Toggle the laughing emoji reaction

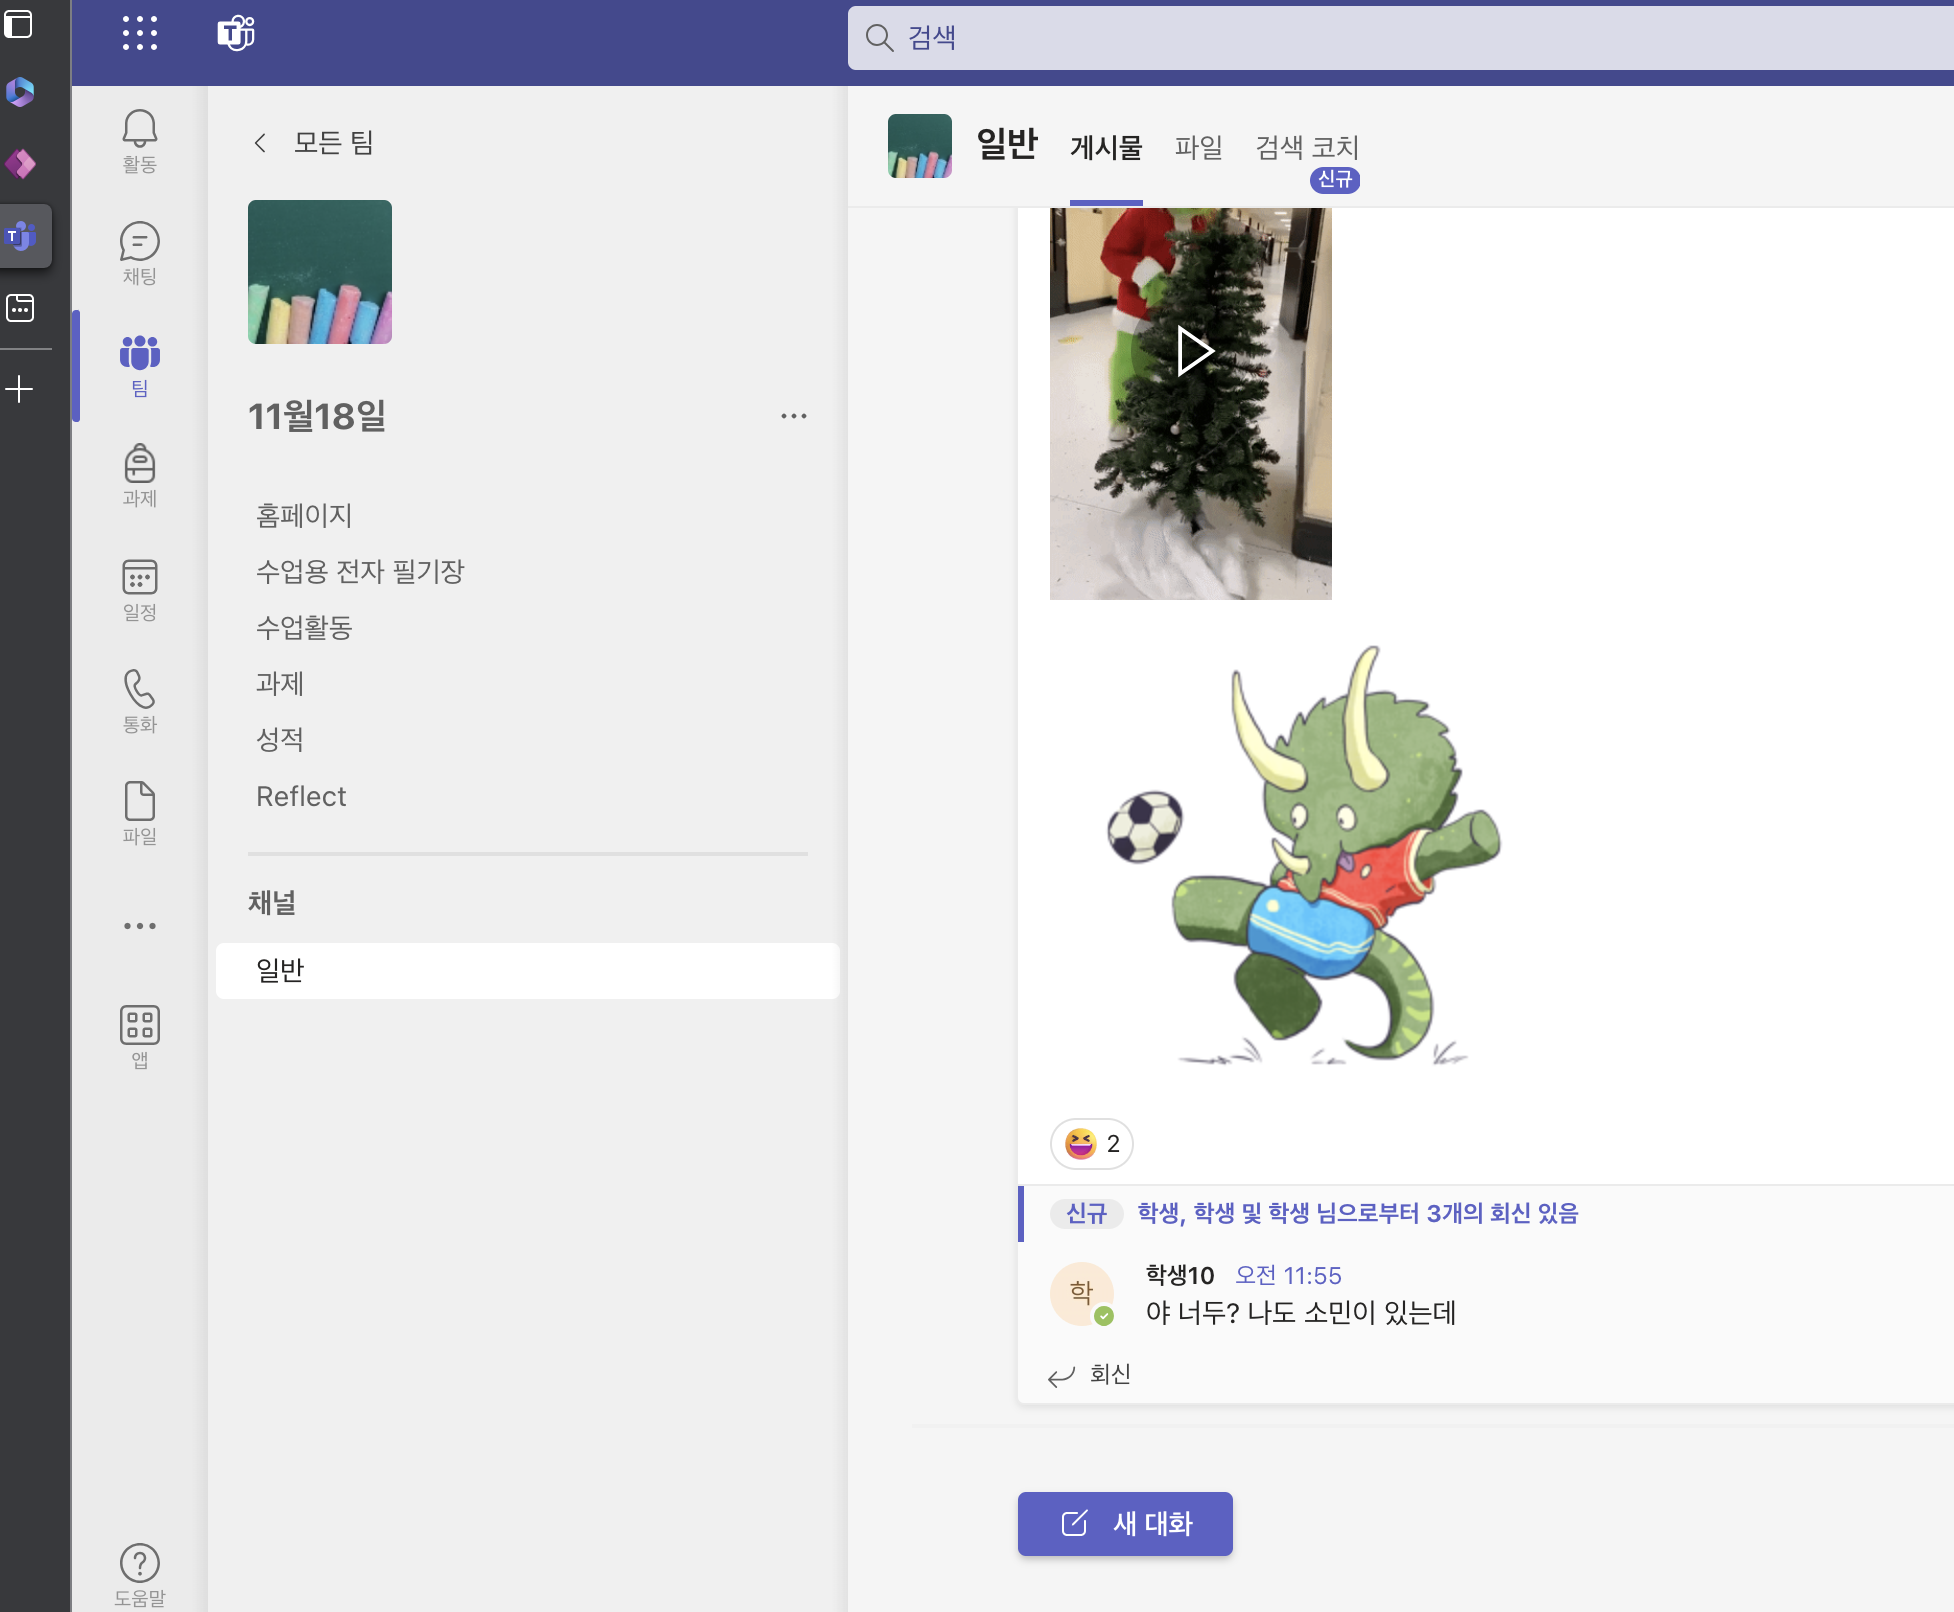(1091, 1143)
